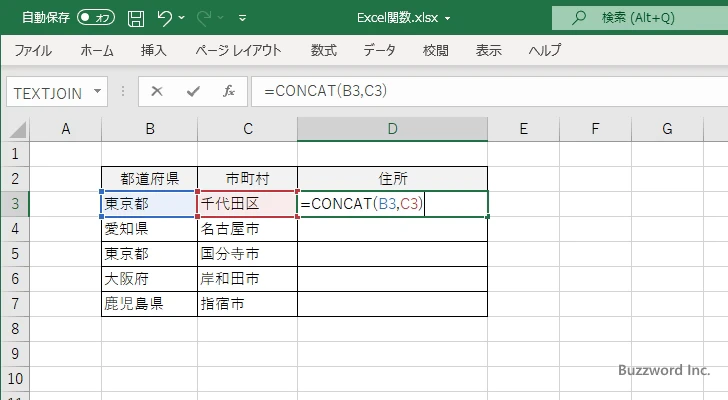Click the greyed-out Redo icon
The image size is (728, 400).
(204, 18)
